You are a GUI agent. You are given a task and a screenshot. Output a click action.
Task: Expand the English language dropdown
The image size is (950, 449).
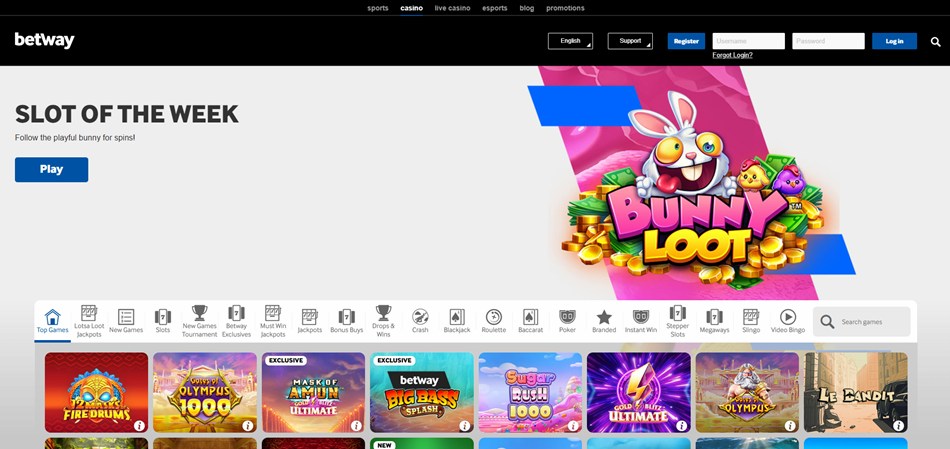coord(570,41)
